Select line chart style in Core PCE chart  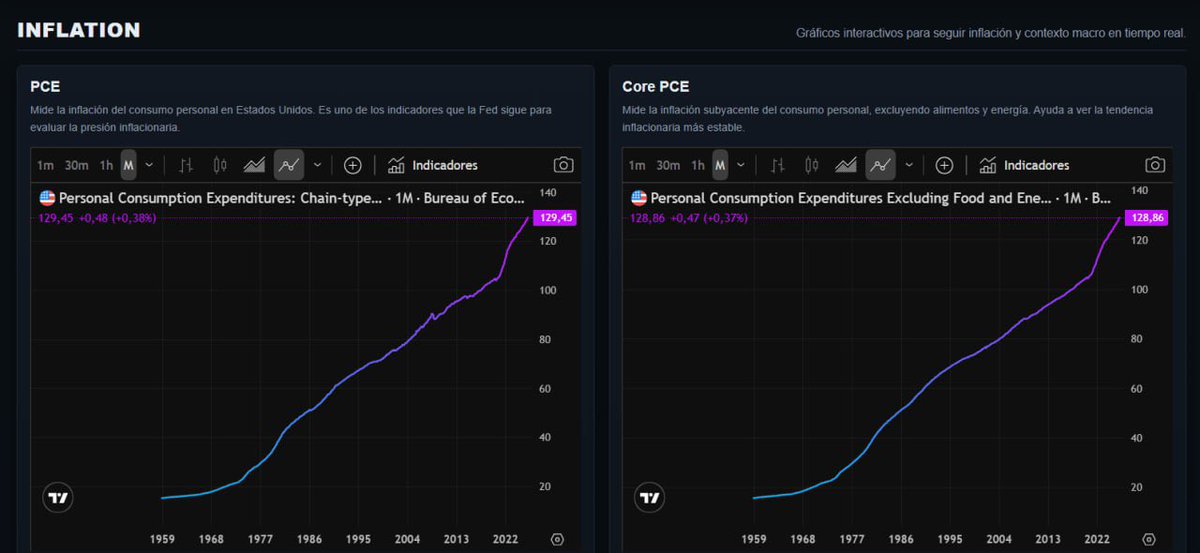coord(881,165)
